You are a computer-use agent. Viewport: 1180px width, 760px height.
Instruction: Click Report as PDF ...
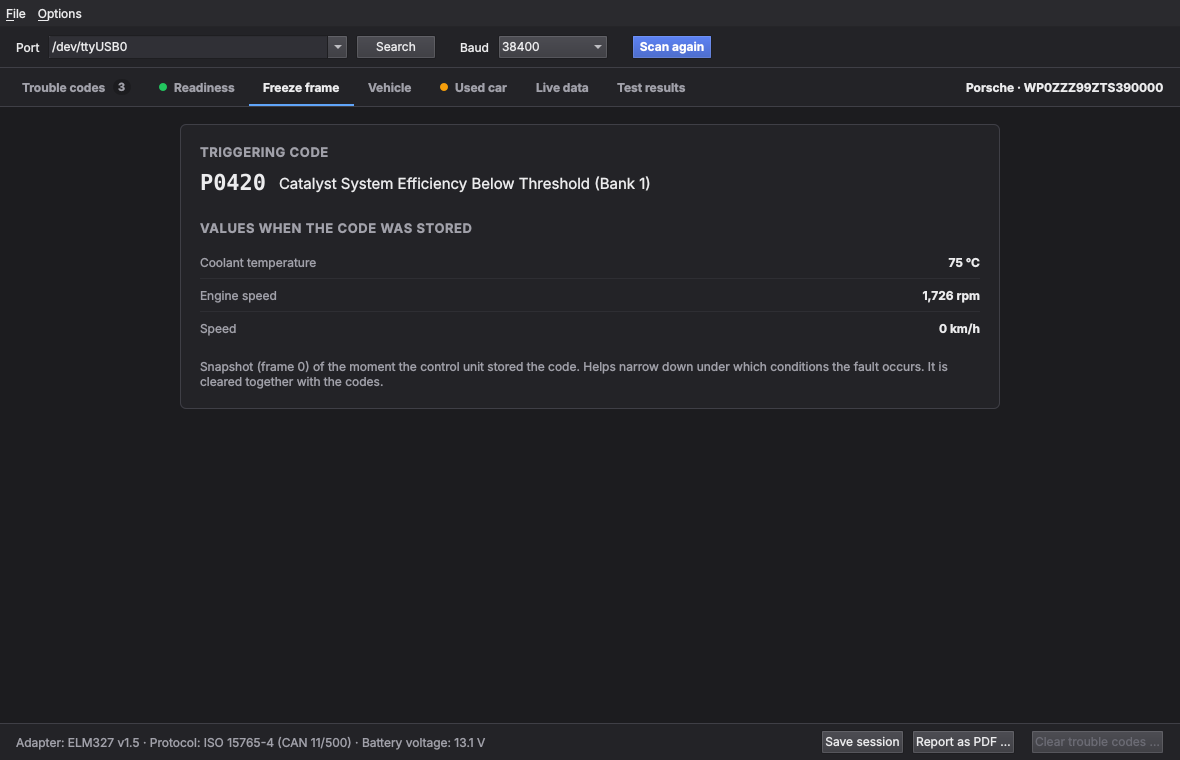tap(963, 742)
